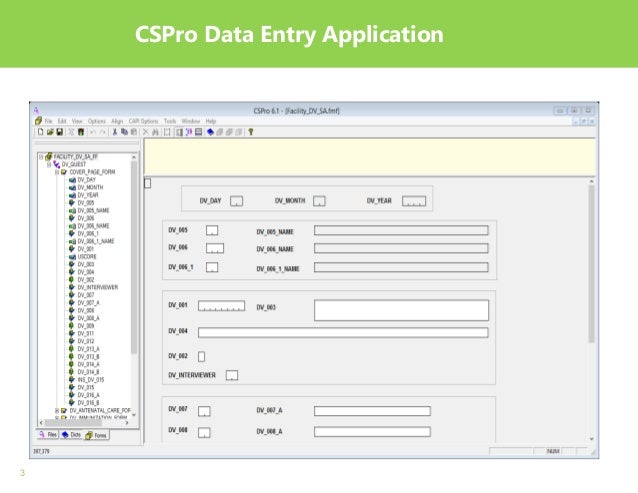This screenshot has height=493, width=638.
Task: Open the File menu
Action: point(48,121)
